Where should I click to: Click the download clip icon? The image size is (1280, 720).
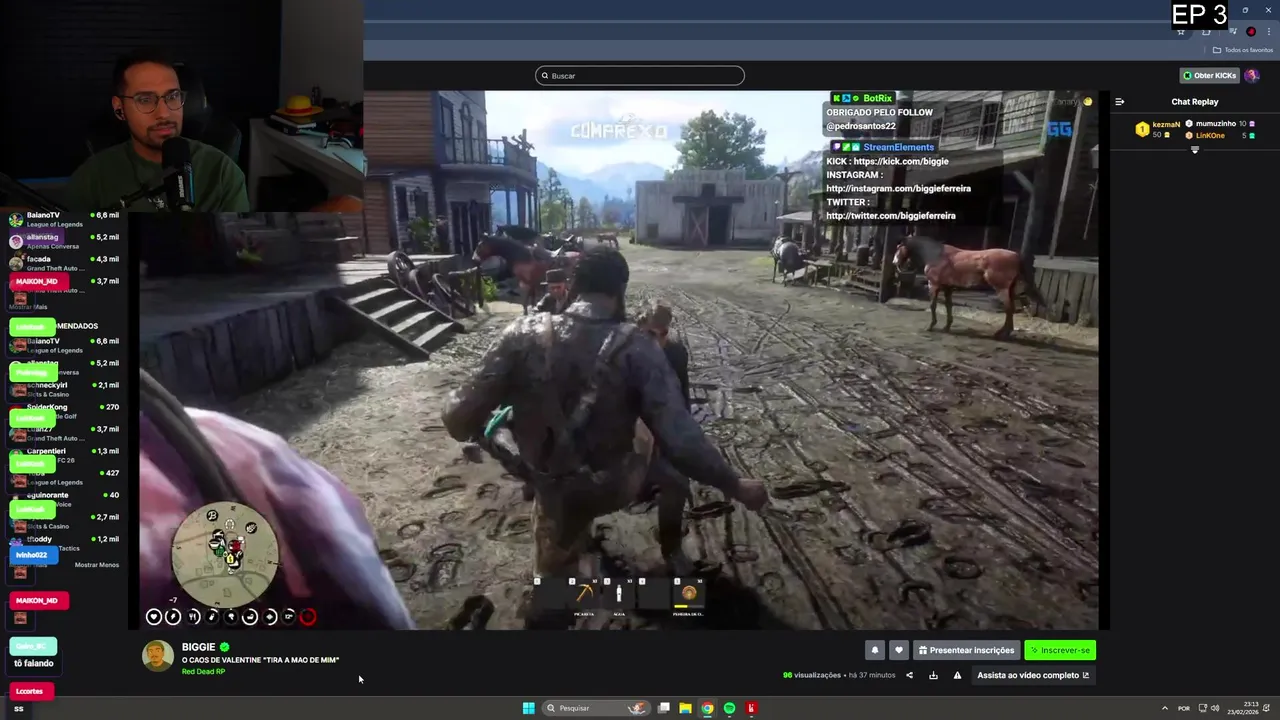(933, 675)
